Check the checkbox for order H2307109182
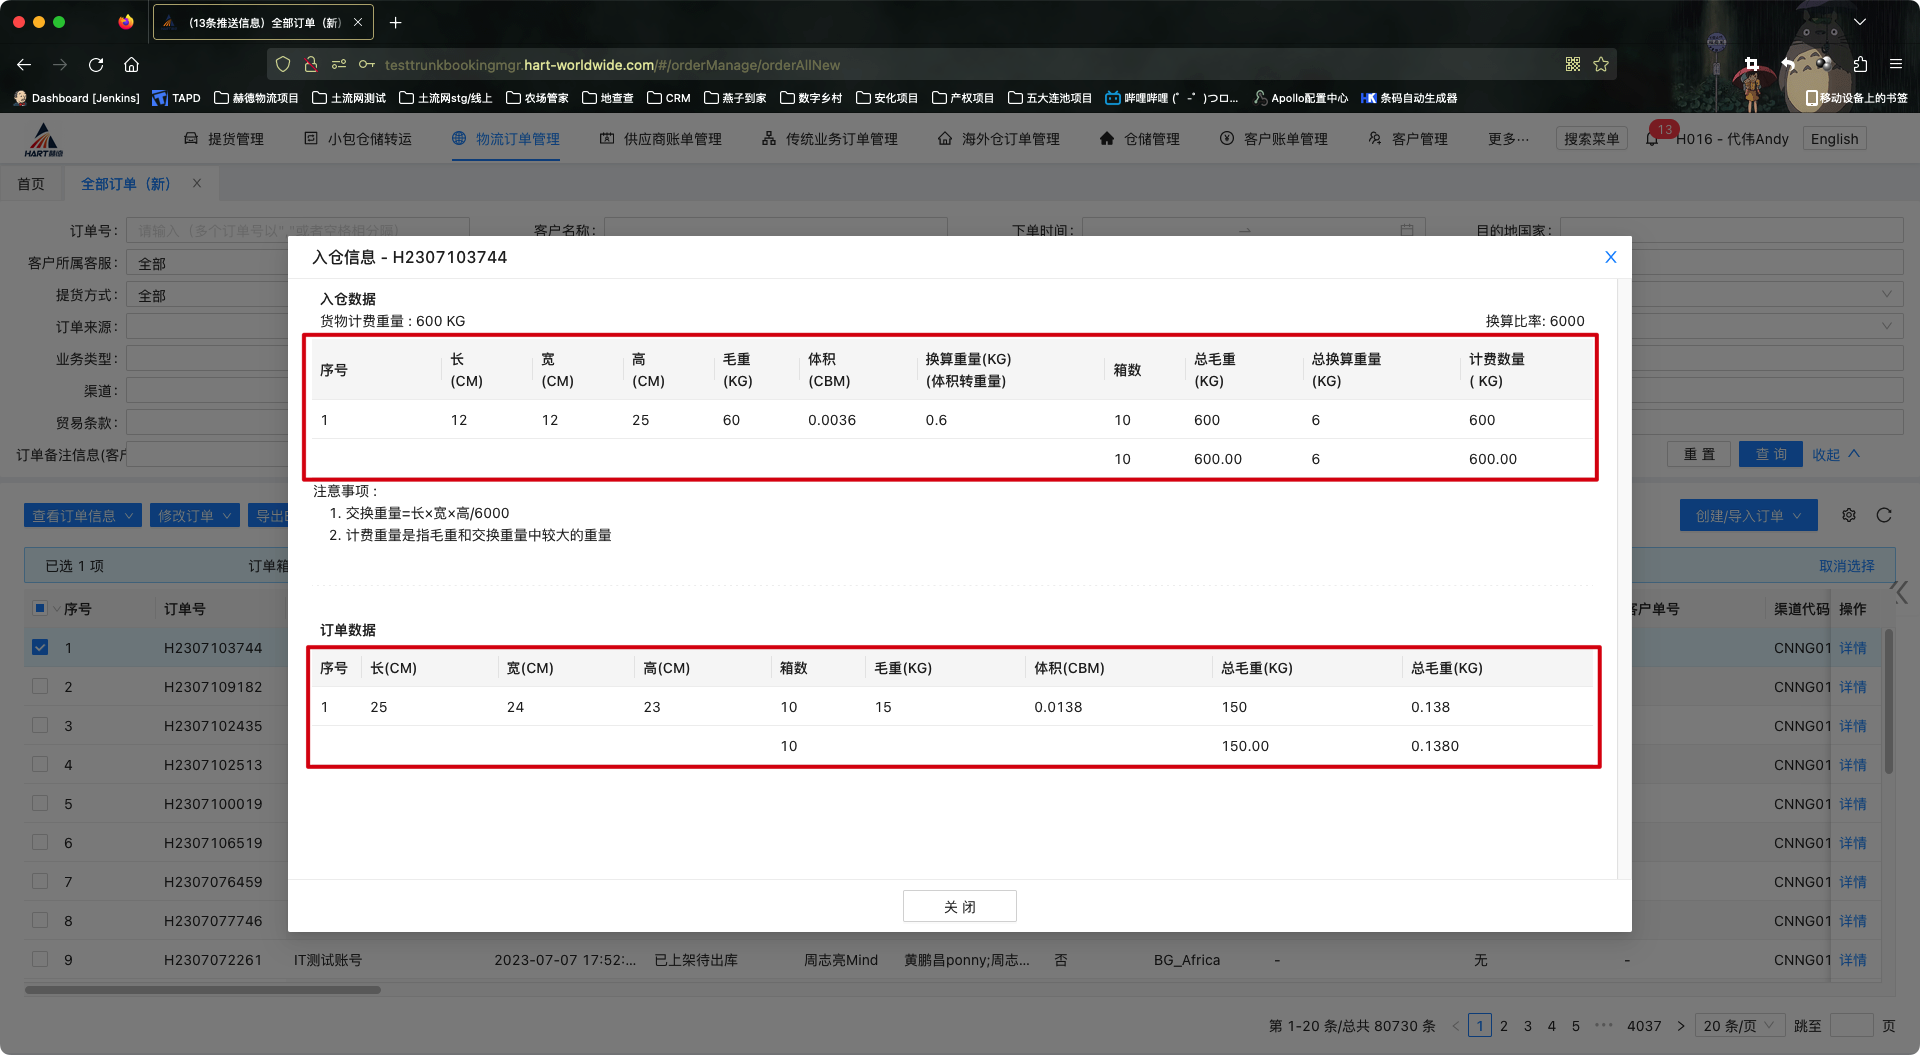The height and width of the screenshot is (1055, 1920). coord(40,686)
